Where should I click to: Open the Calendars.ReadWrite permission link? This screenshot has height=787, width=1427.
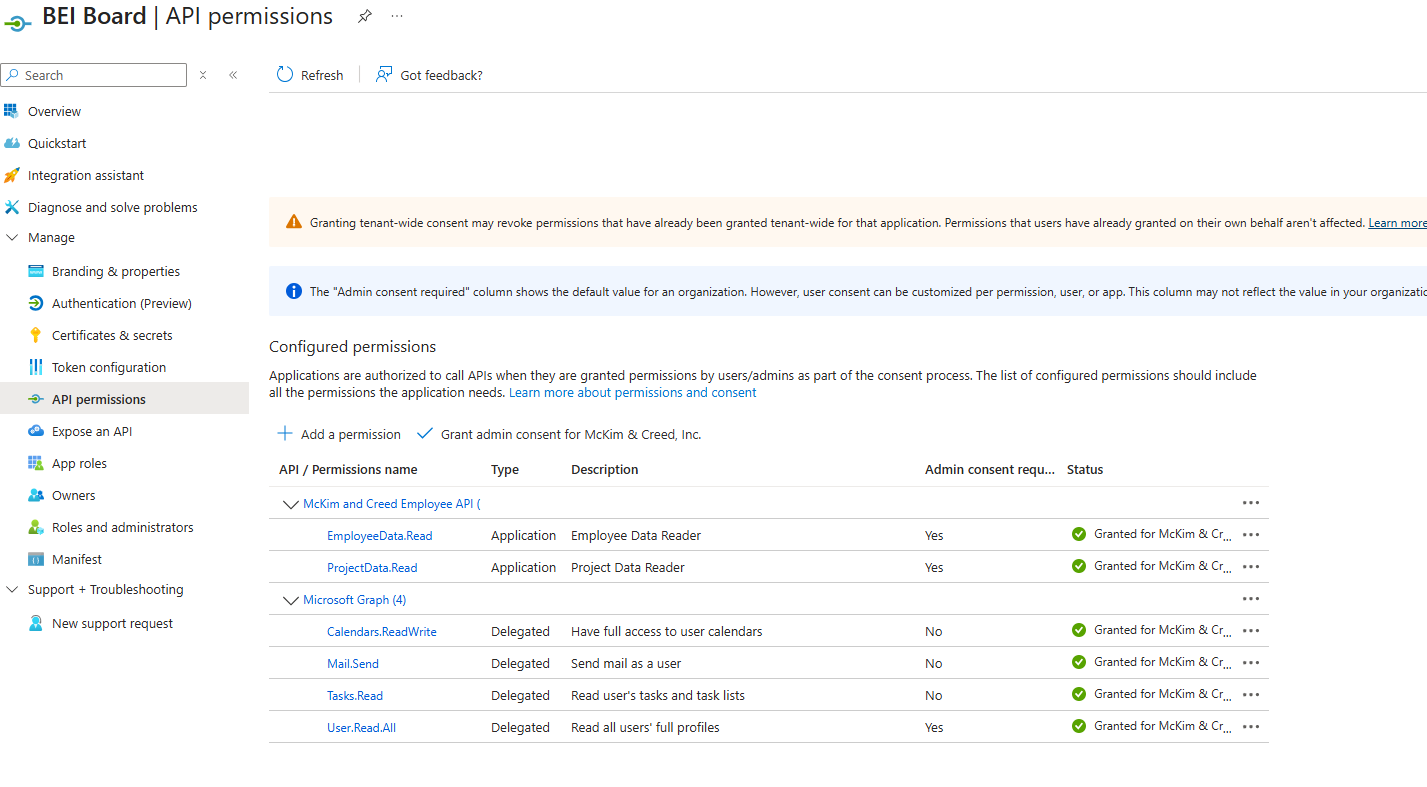pos(382,632)
